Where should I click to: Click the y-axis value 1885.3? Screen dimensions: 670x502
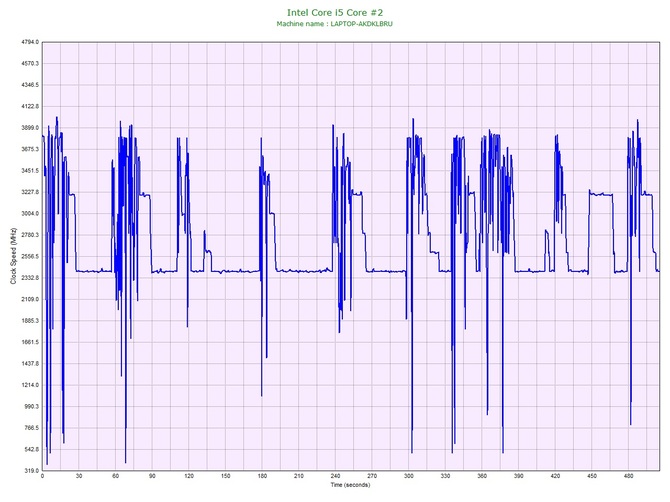point(30,321)
